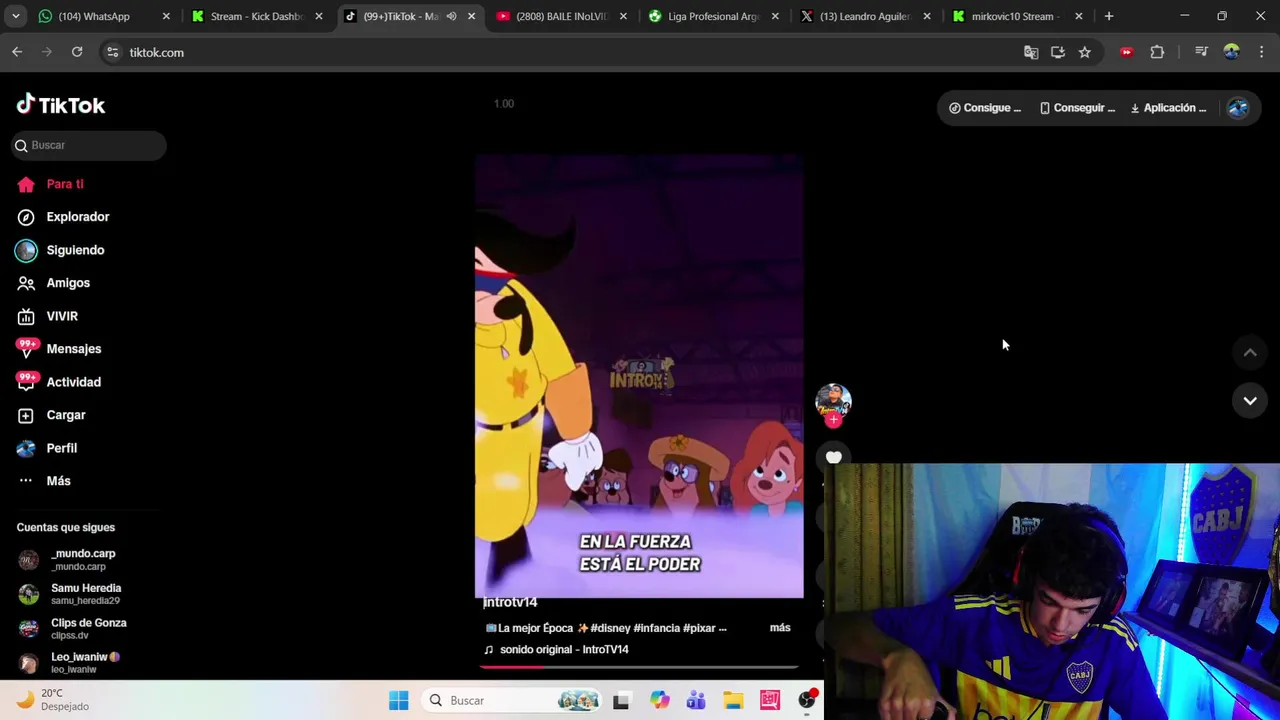Mute the TikTok tab via speaker icon
Image resolution: width=1280 pixels, height=720 pixels.
pyautogui.click(x=451, y=16)
